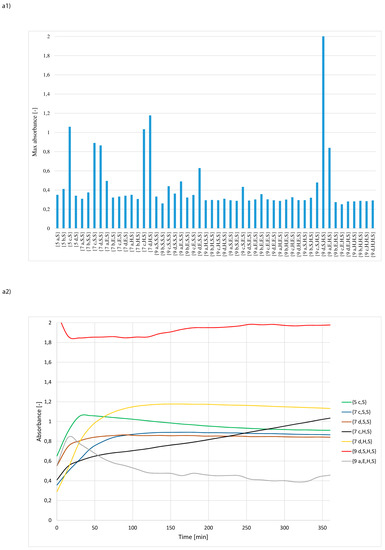
Task: Click the yellow legend line swatch
Action: pos(346,442)
